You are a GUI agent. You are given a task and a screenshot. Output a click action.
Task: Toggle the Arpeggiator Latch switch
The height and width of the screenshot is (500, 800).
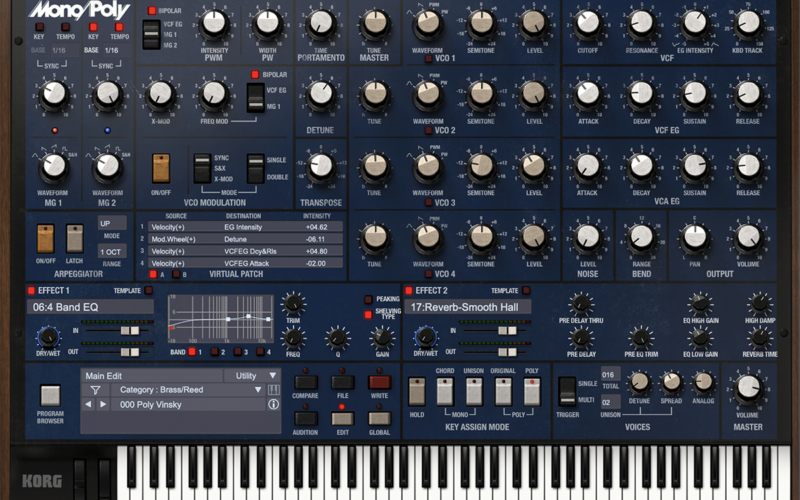[74, 238]
